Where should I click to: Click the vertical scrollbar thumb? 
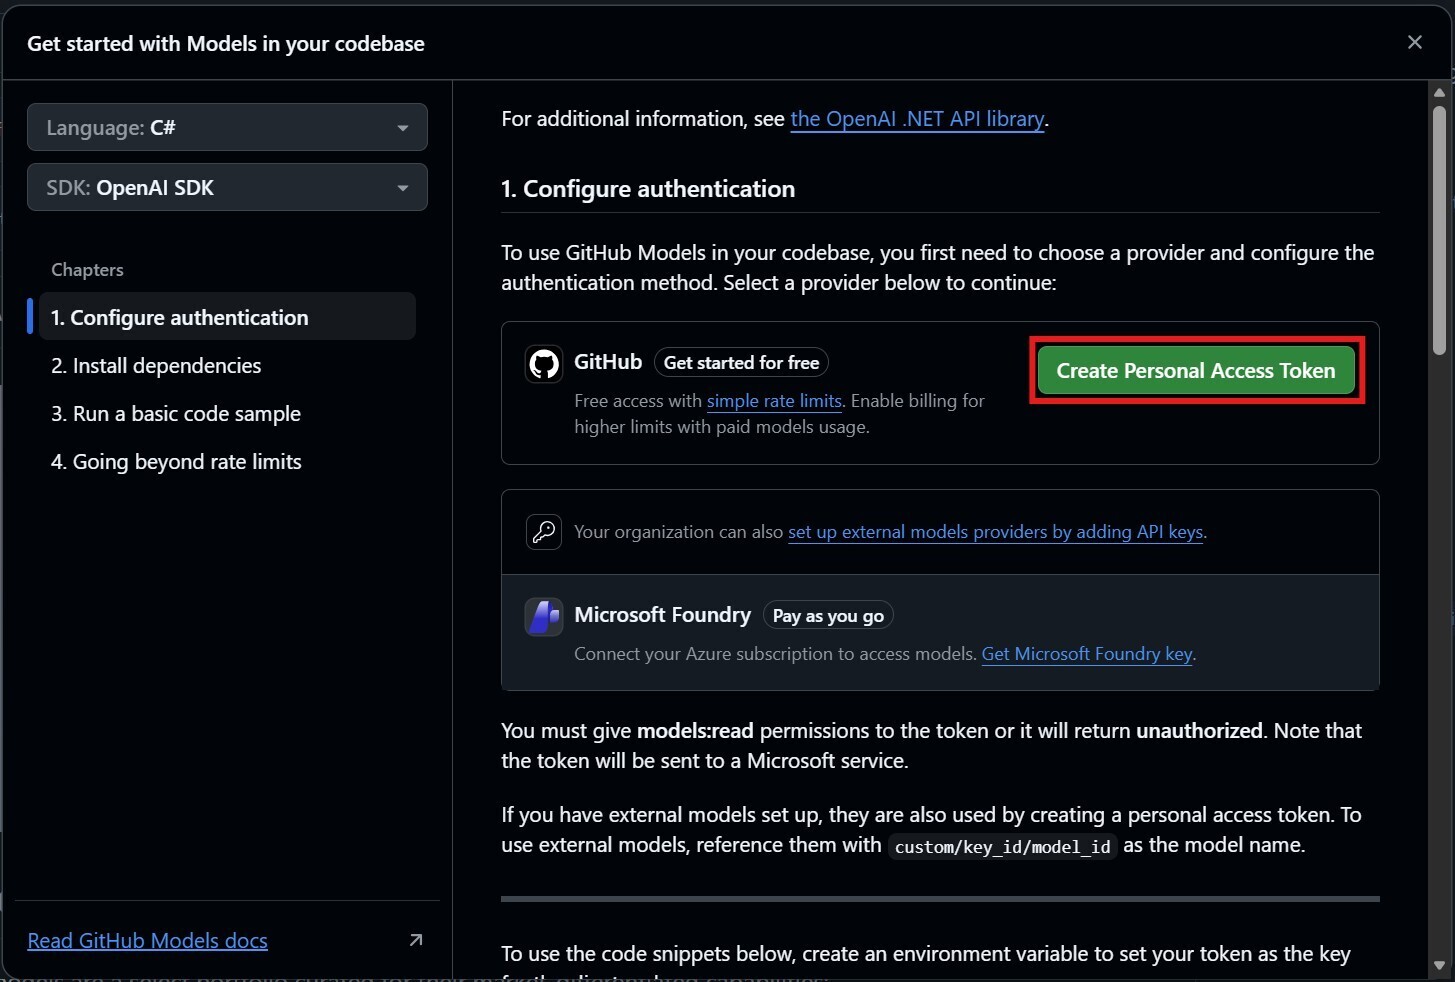(1439, 230)
